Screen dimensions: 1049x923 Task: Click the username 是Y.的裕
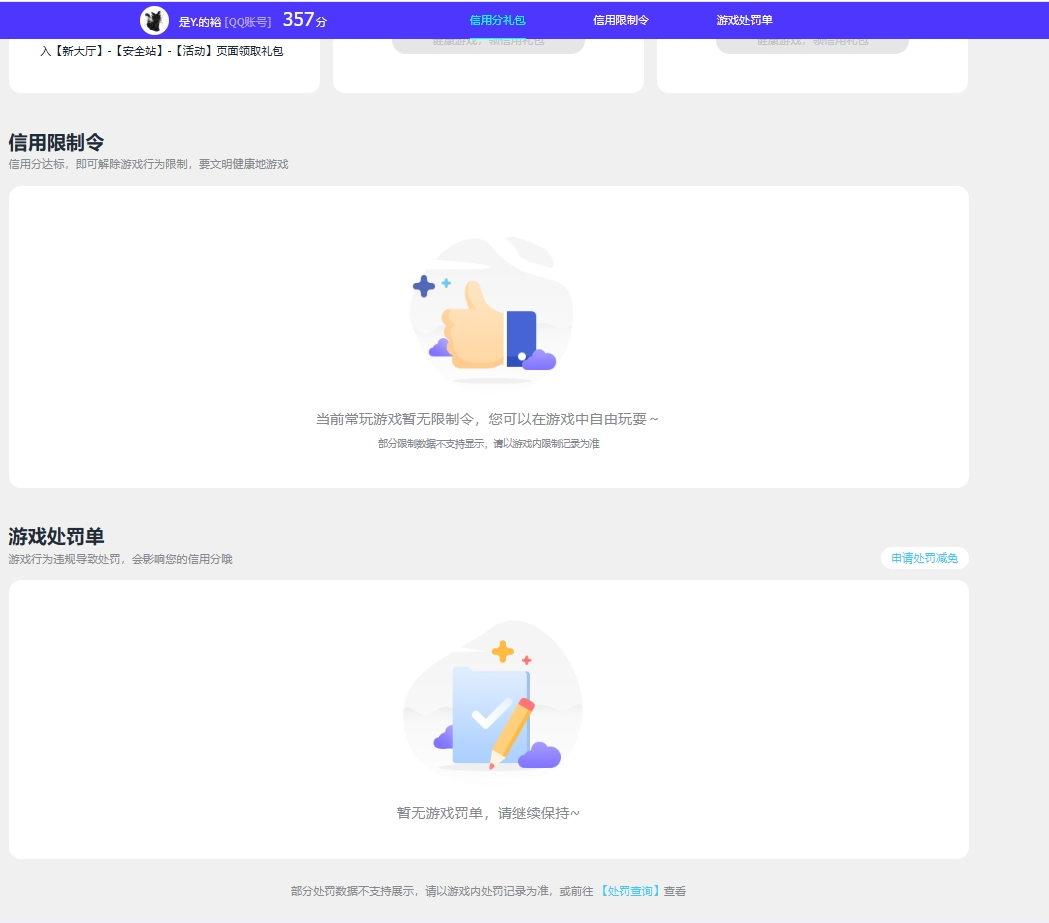(199, 21)
